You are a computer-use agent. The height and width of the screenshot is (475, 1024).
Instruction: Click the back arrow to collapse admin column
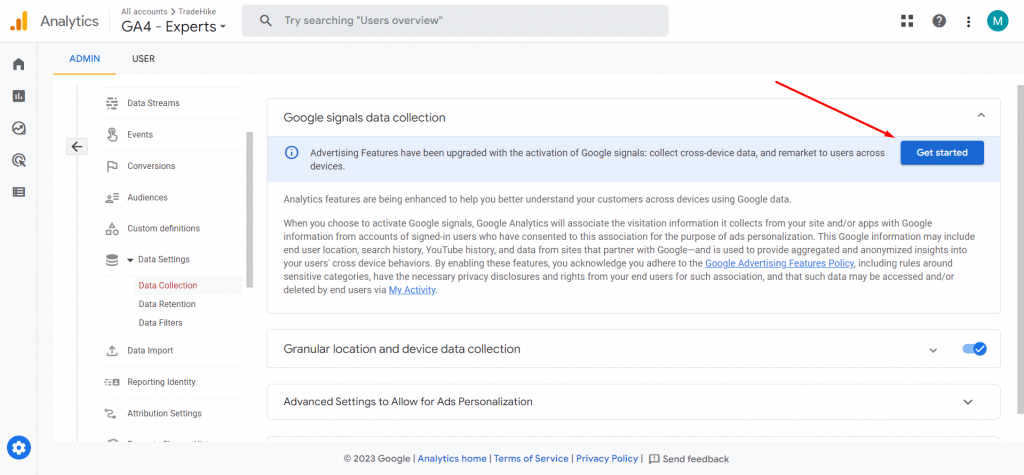click(77, 146)
